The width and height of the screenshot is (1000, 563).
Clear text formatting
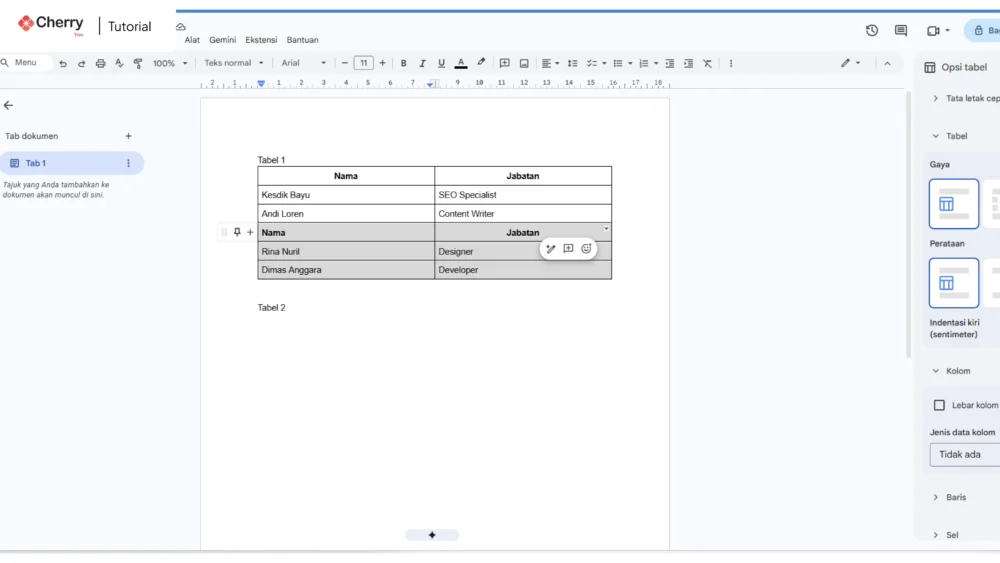(707, 63)
